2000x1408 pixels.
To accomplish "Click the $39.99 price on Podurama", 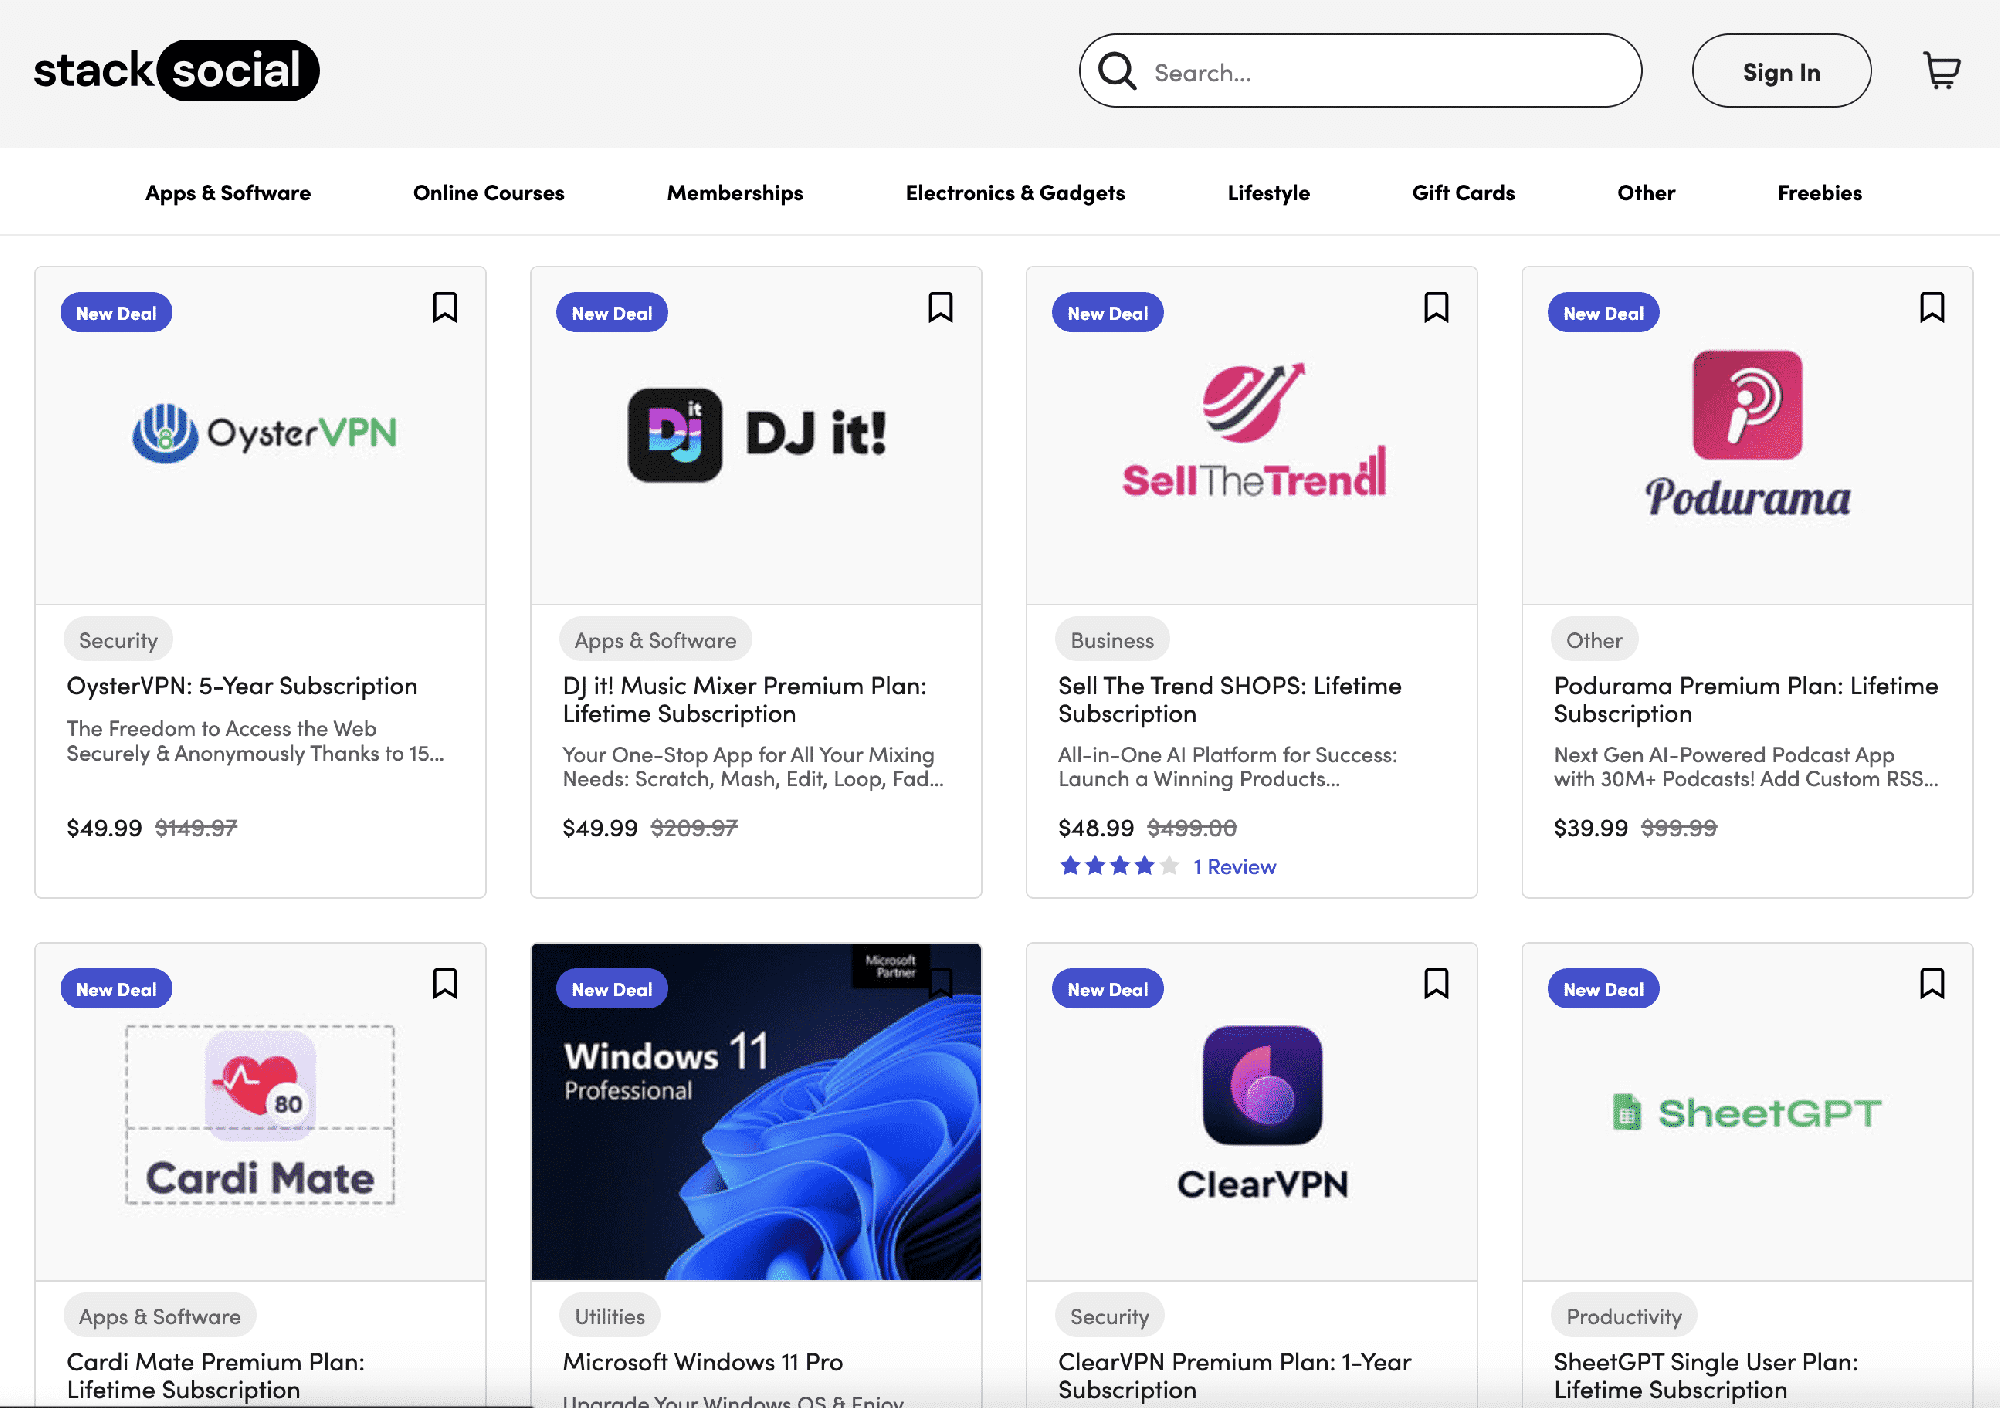I will click(x=1591, y=828).
